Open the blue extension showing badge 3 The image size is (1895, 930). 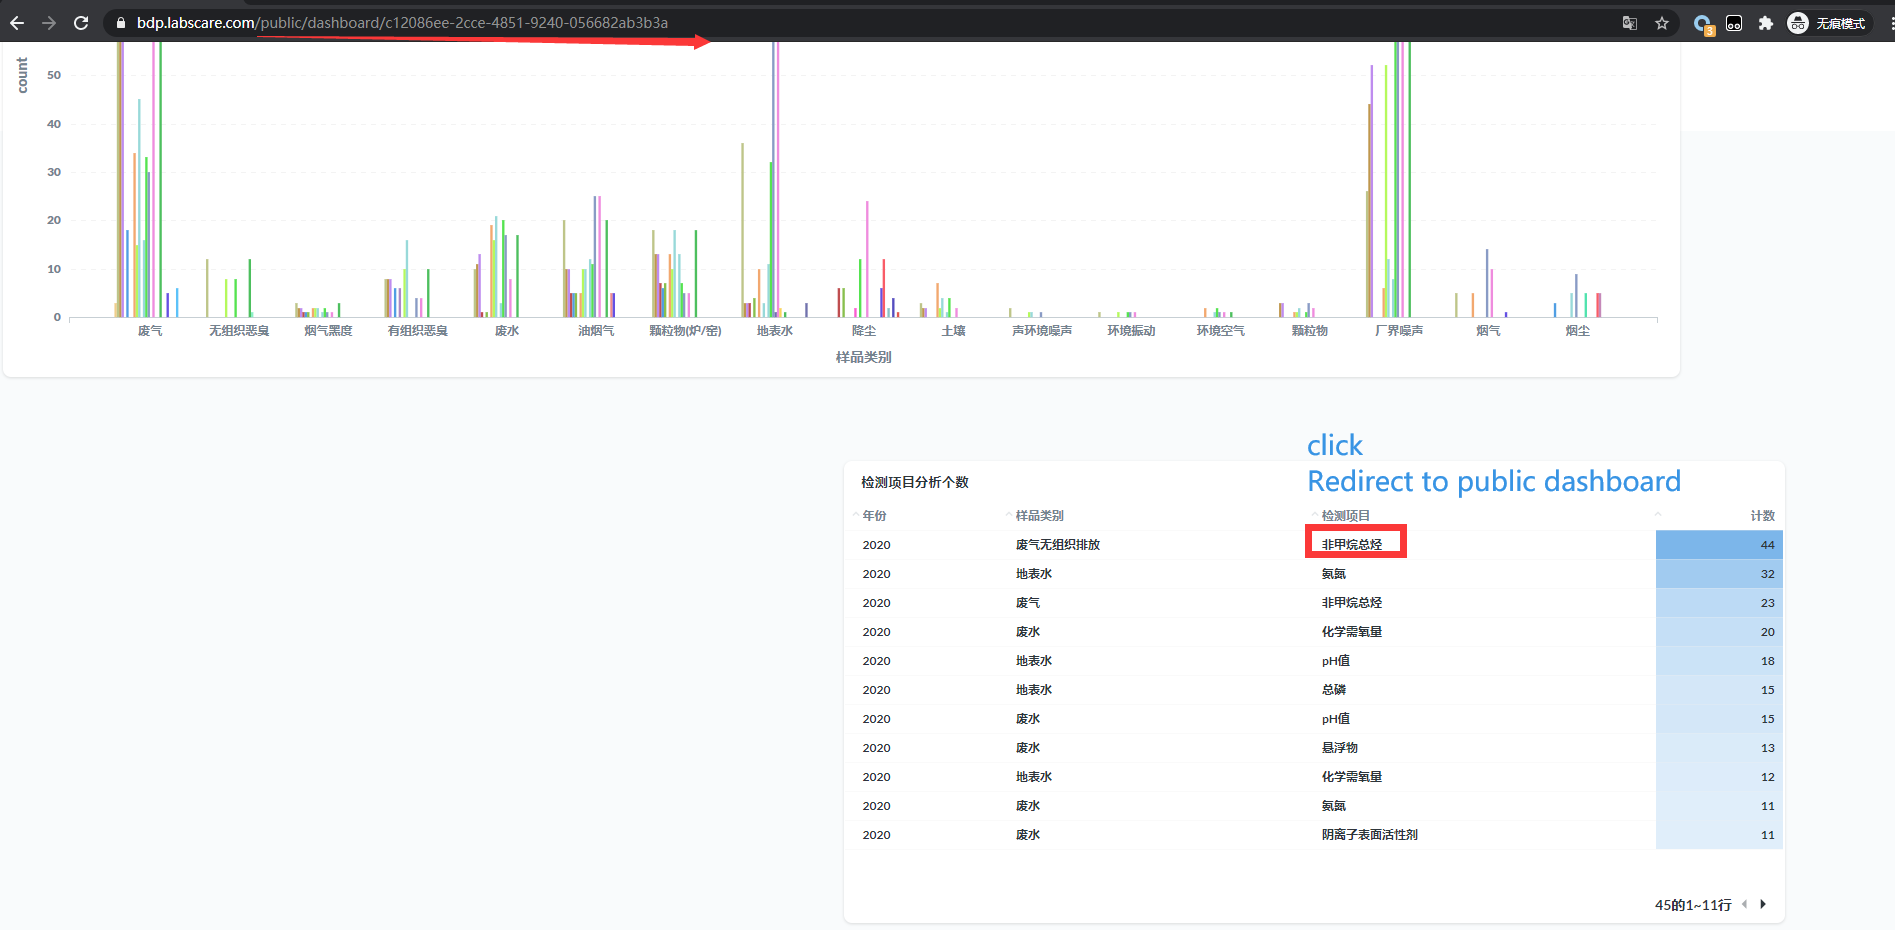(x=1702, y=24)
